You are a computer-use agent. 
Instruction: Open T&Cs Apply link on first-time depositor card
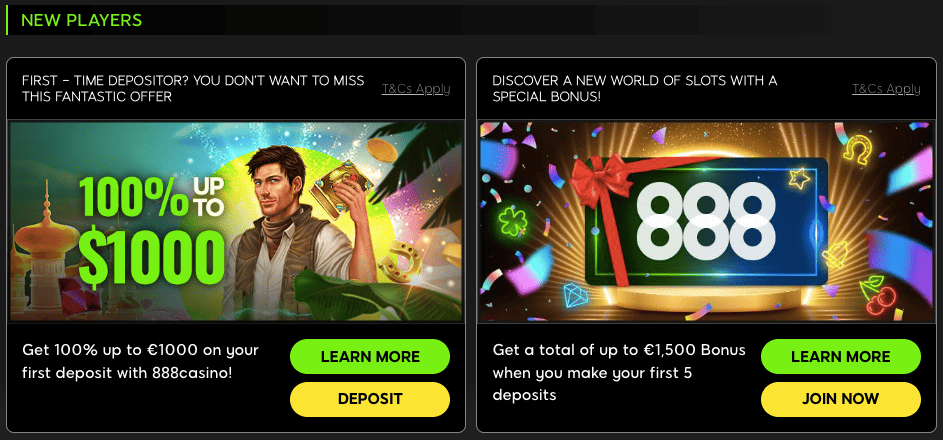pyautogui.click(x=416, y=89)
